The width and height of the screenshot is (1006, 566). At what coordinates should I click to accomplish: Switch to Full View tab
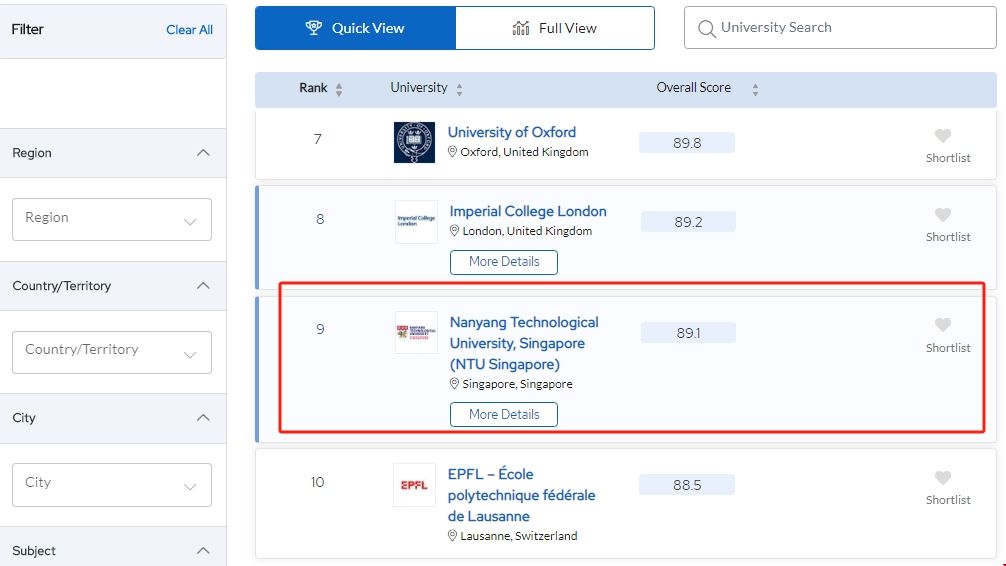click(x=555, y=28)
